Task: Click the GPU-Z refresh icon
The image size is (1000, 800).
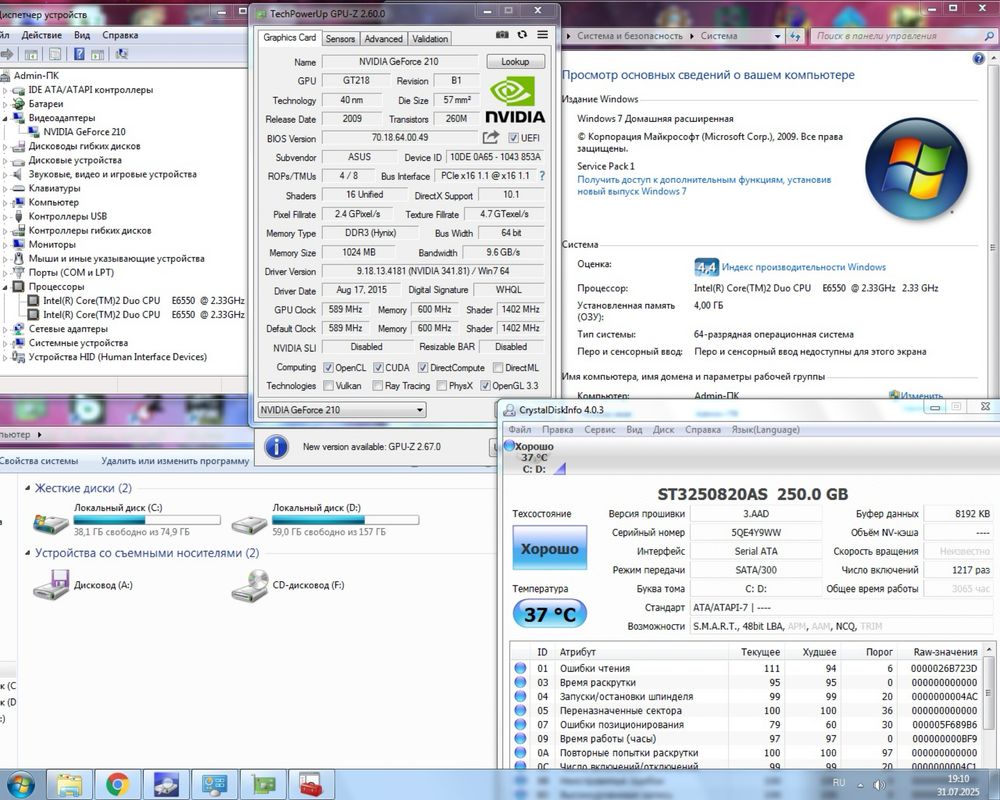Action: [x=522, y=35]
